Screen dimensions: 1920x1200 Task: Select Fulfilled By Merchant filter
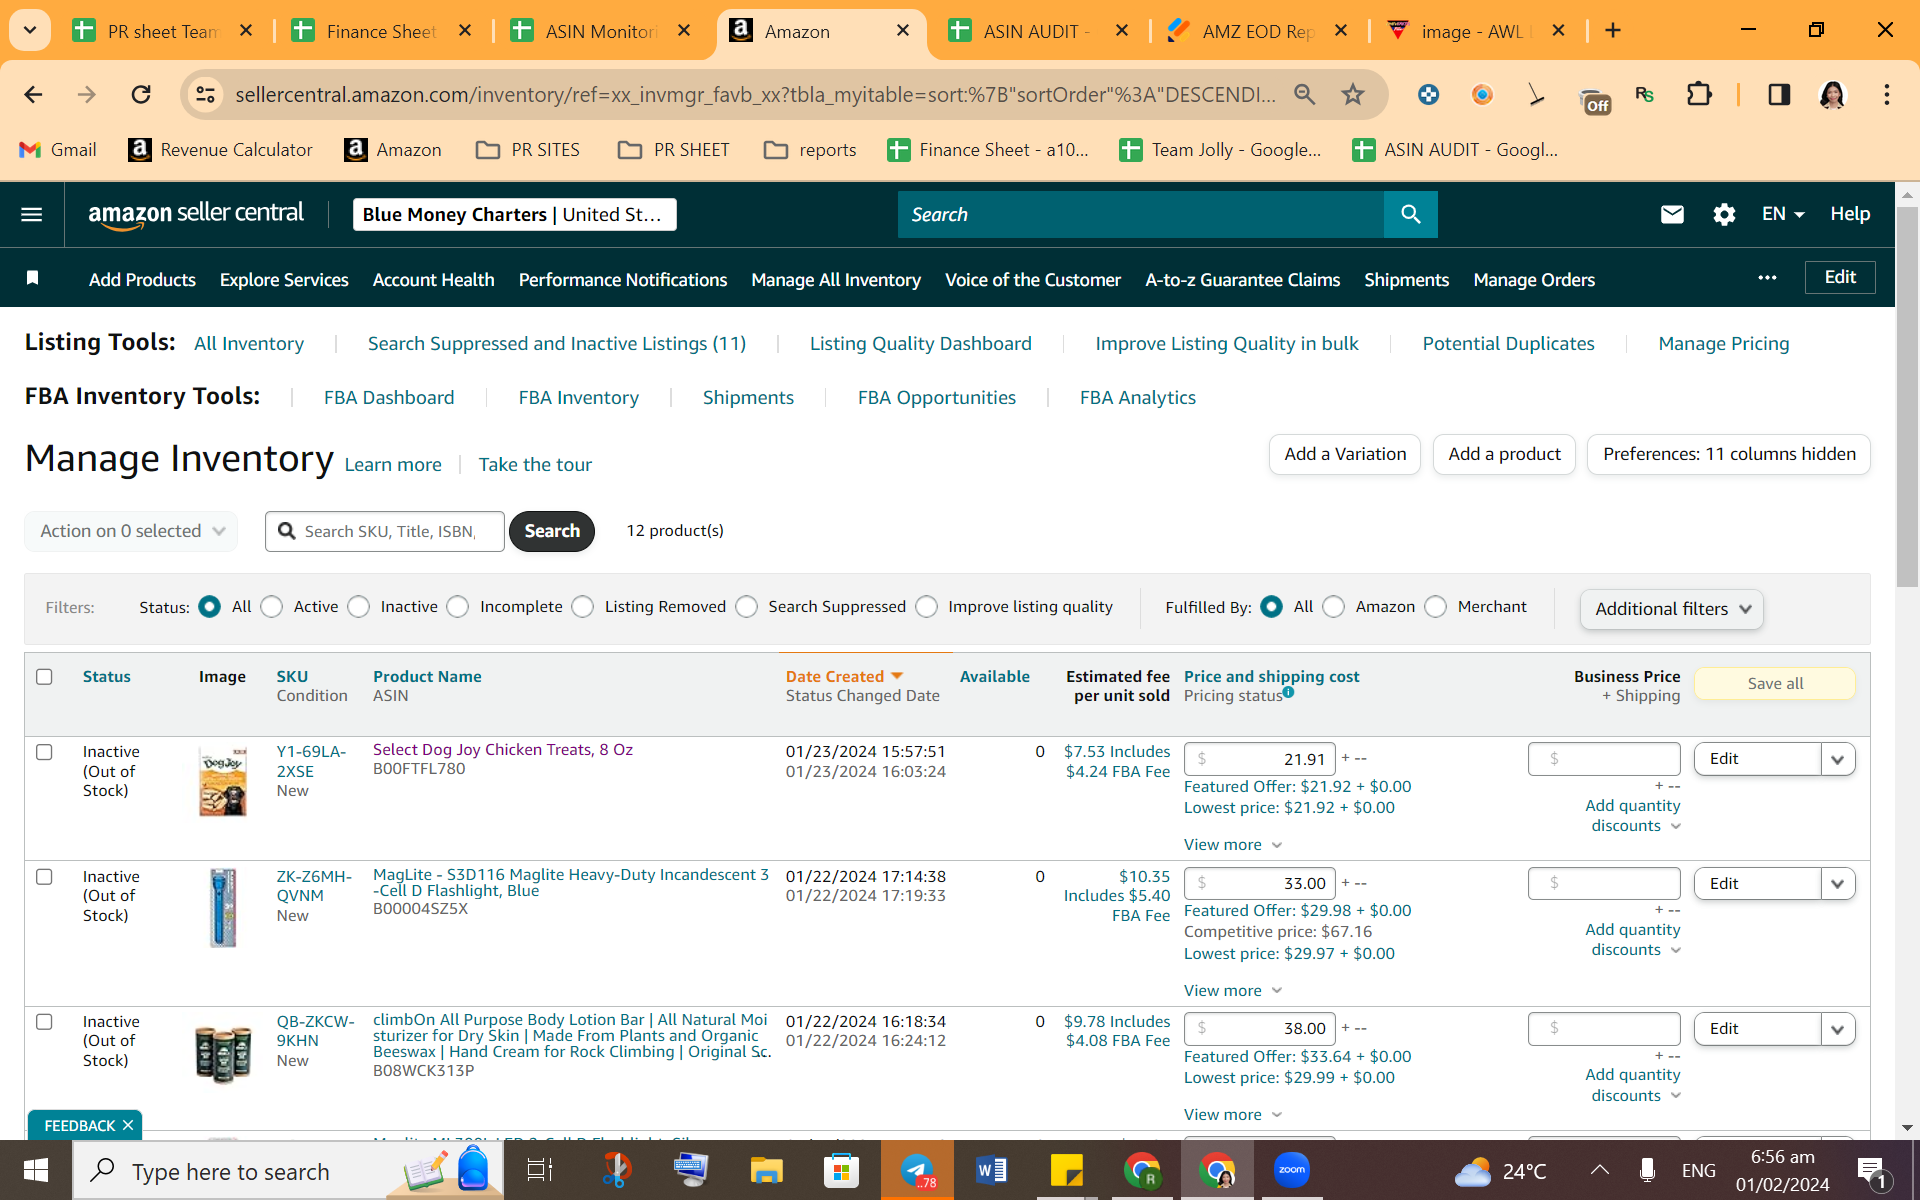[1436, 607]
